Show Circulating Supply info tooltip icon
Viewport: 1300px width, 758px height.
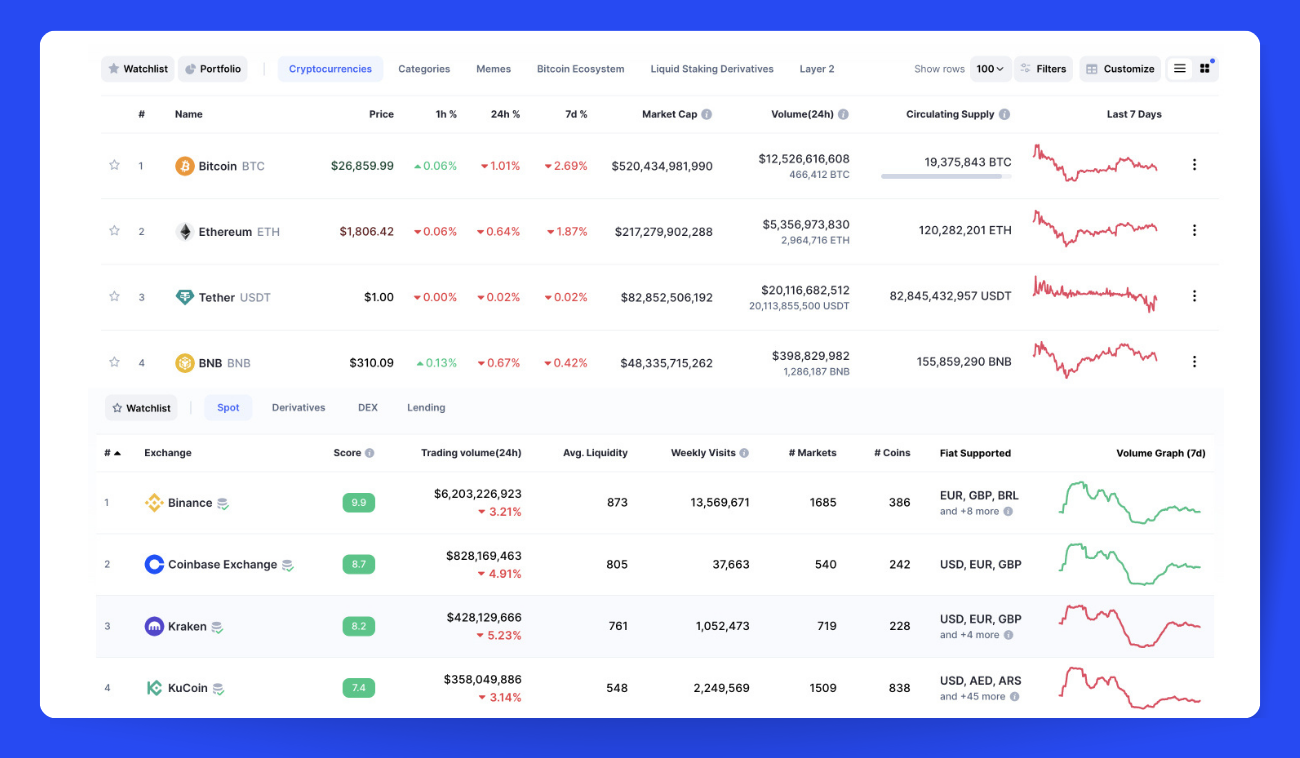(x=1004, y=114)
